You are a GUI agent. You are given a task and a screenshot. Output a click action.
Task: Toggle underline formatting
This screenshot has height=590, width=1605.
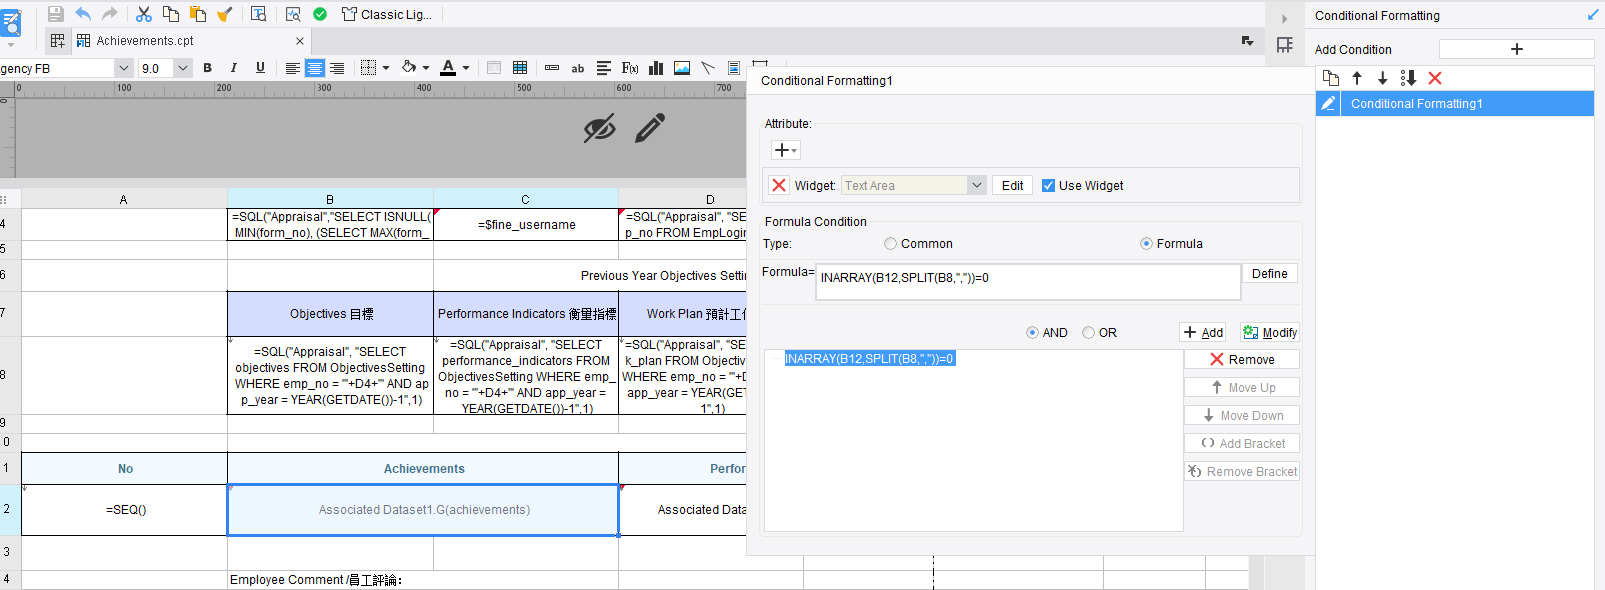pyautogui.click(x=260, y=68)
